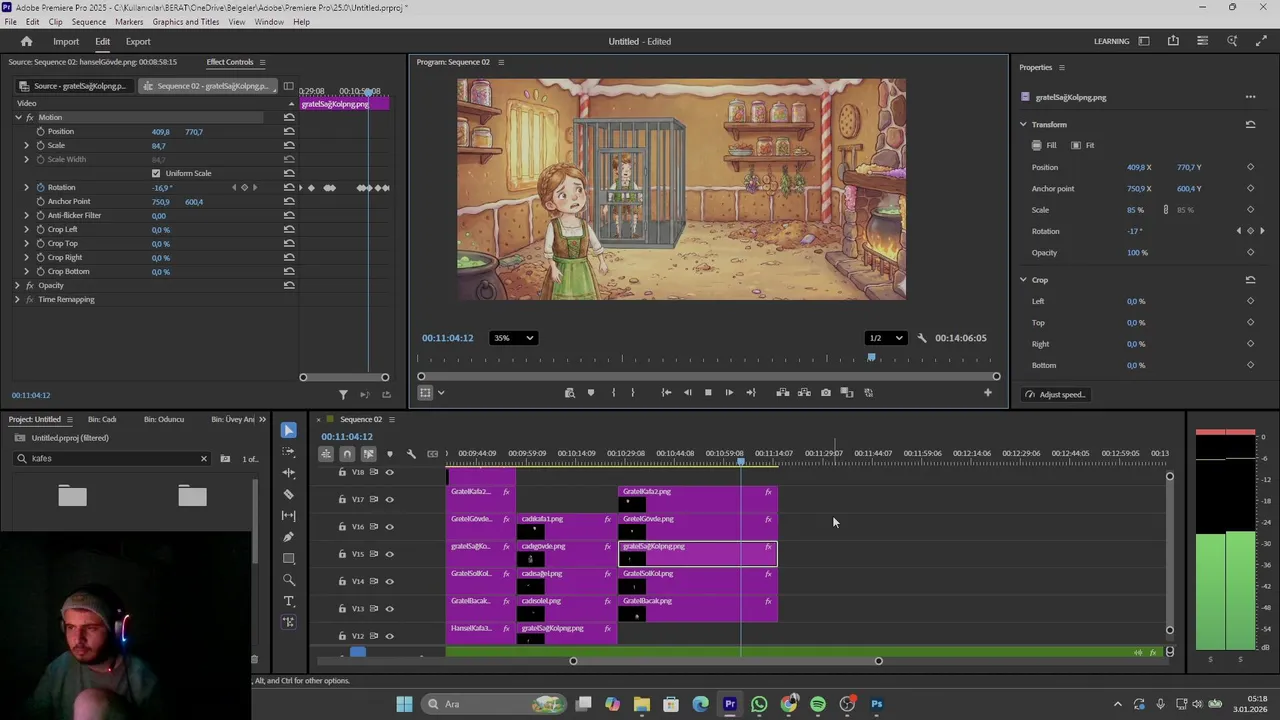The image size is (1280, 720).
Task: Select the Rectangle tool
Action: (x=289, y=558)
